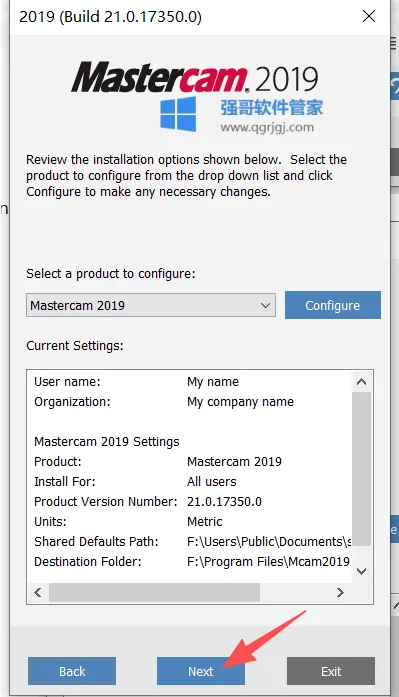This screenshot has width=399, height=697.
Task: Click the horizontal scroll left arrow
Action: pos(38,592)
